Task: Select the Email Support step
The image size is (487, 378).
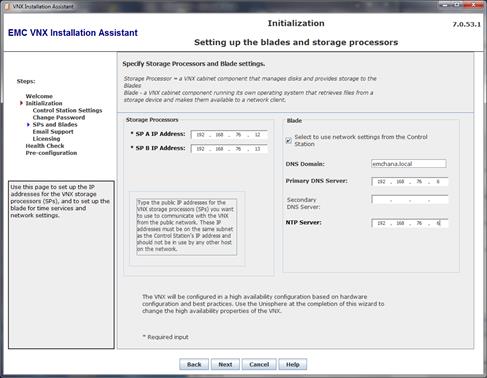Action: (x=53, y=131)
